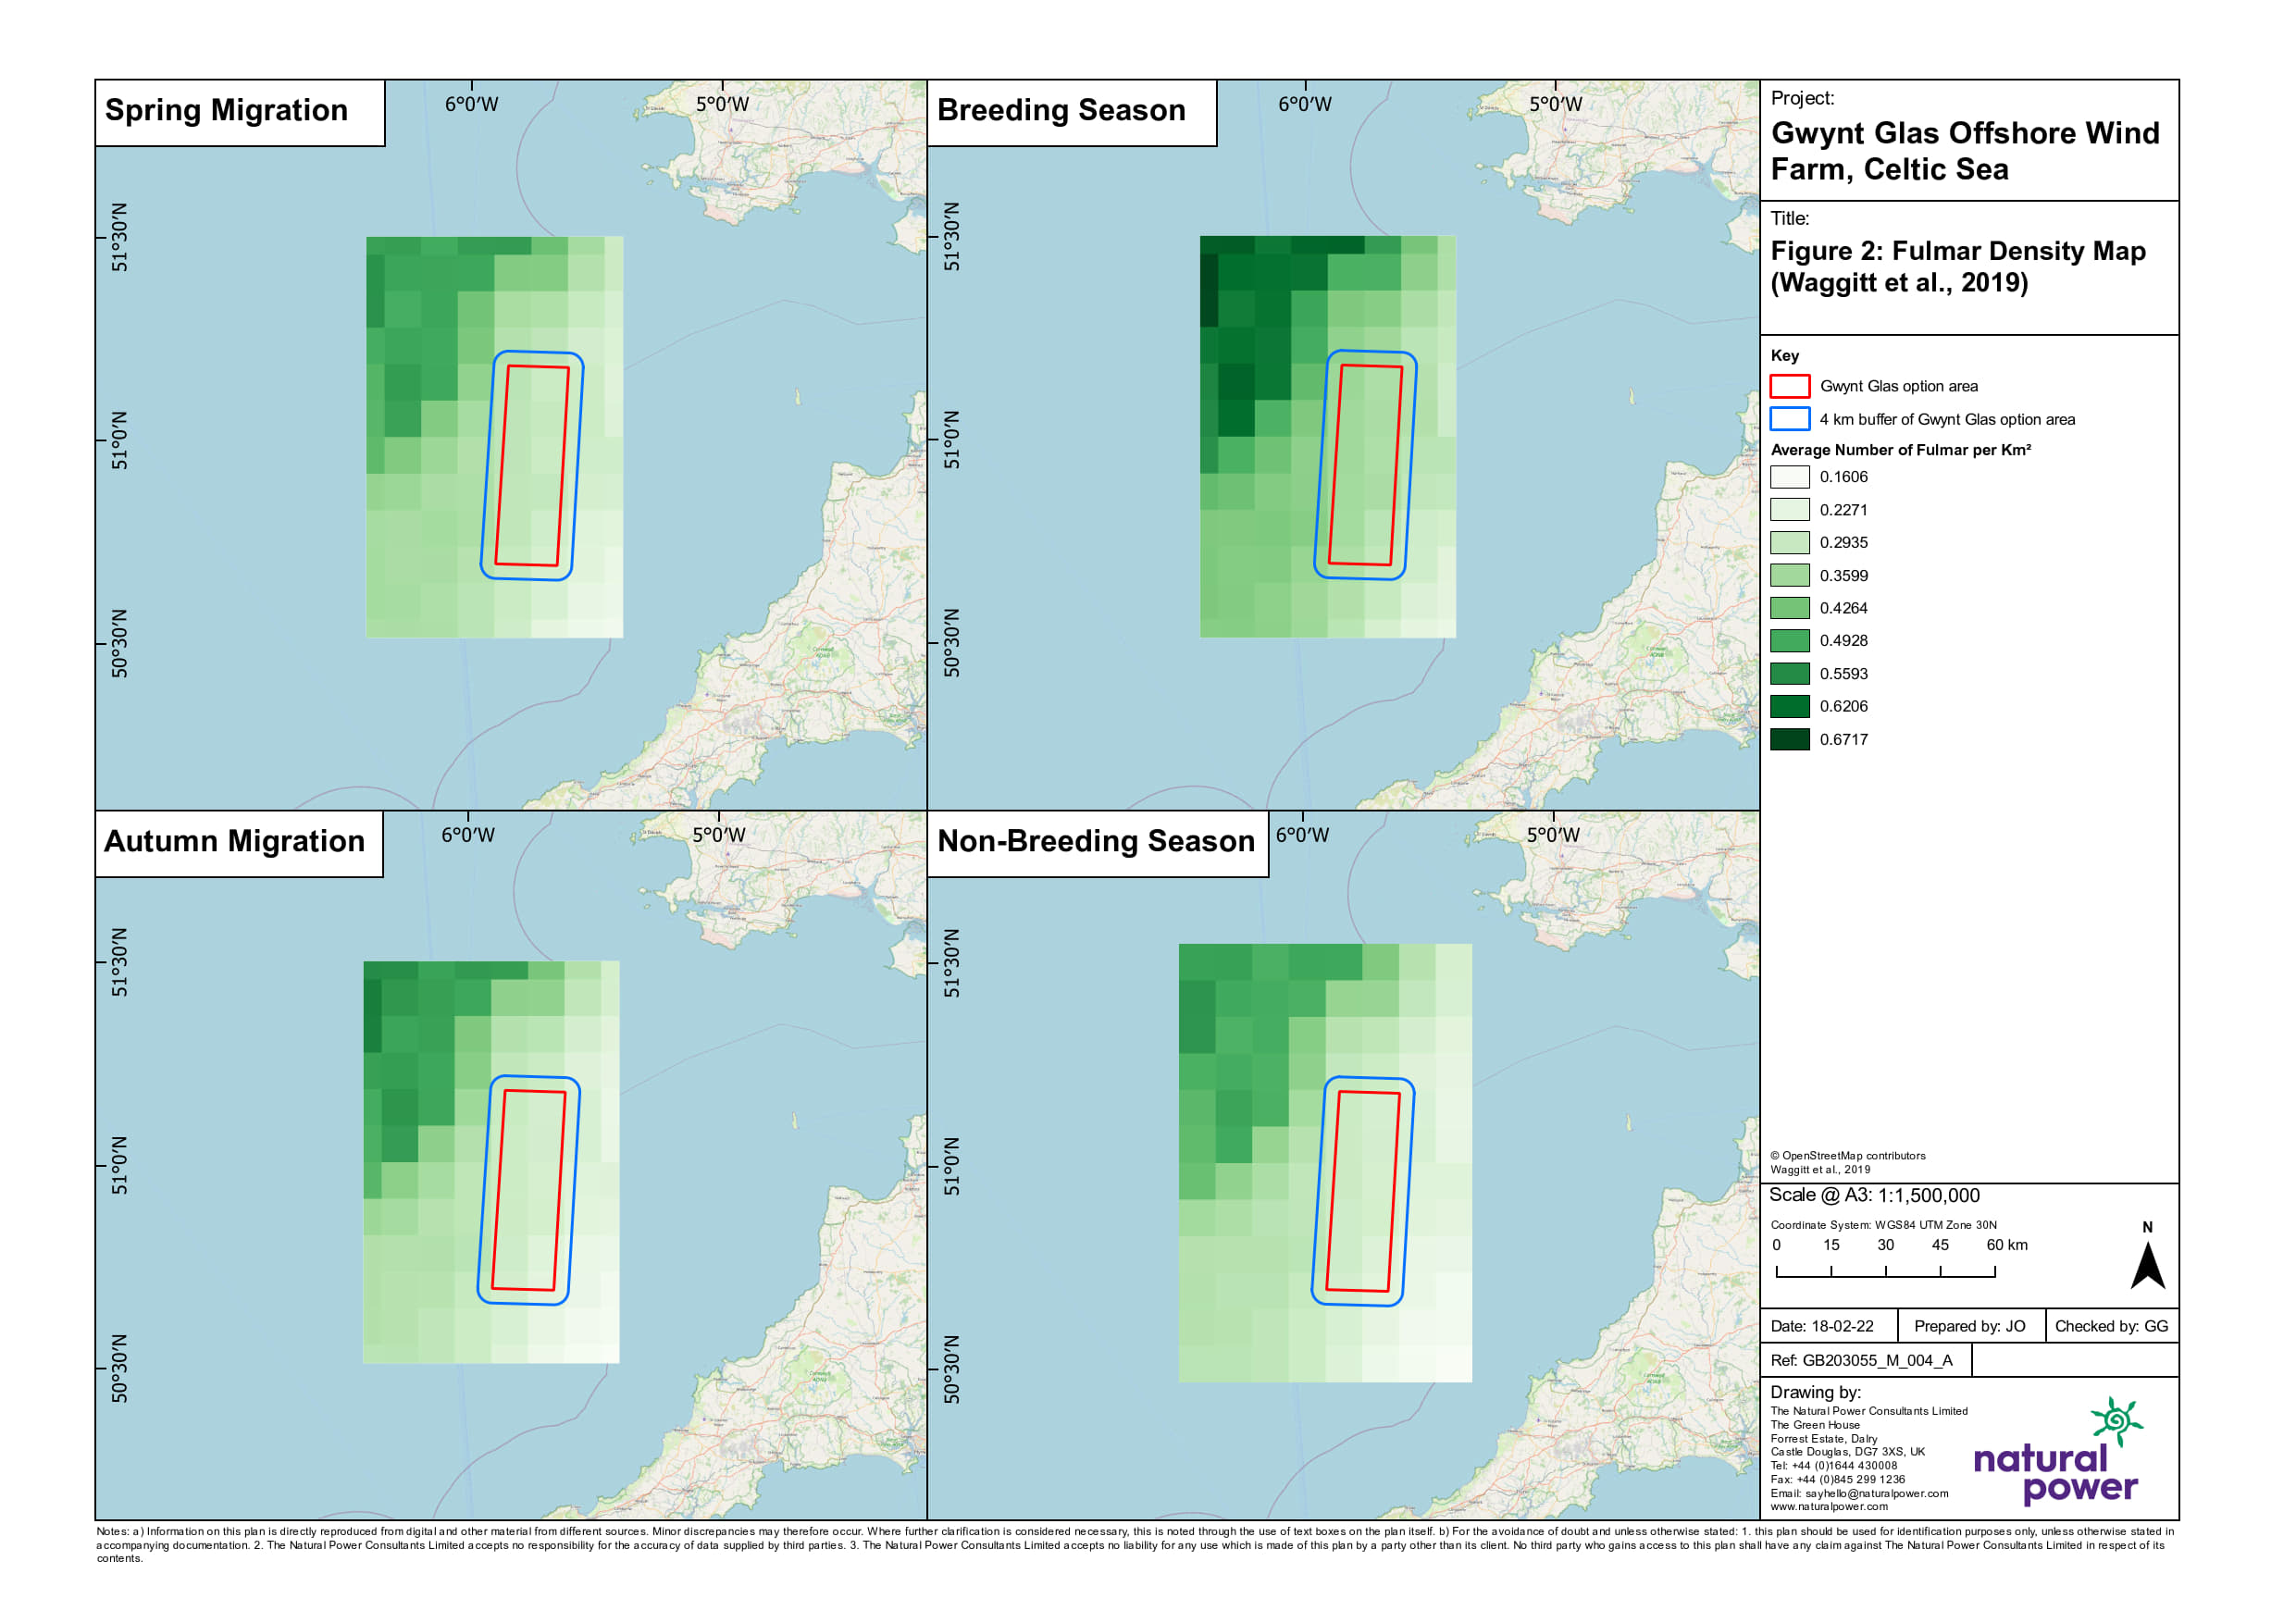Click the blue 4 km buffer symbol
The width and height of the screenshot is (2296, 1623).
coord(1789,419)
